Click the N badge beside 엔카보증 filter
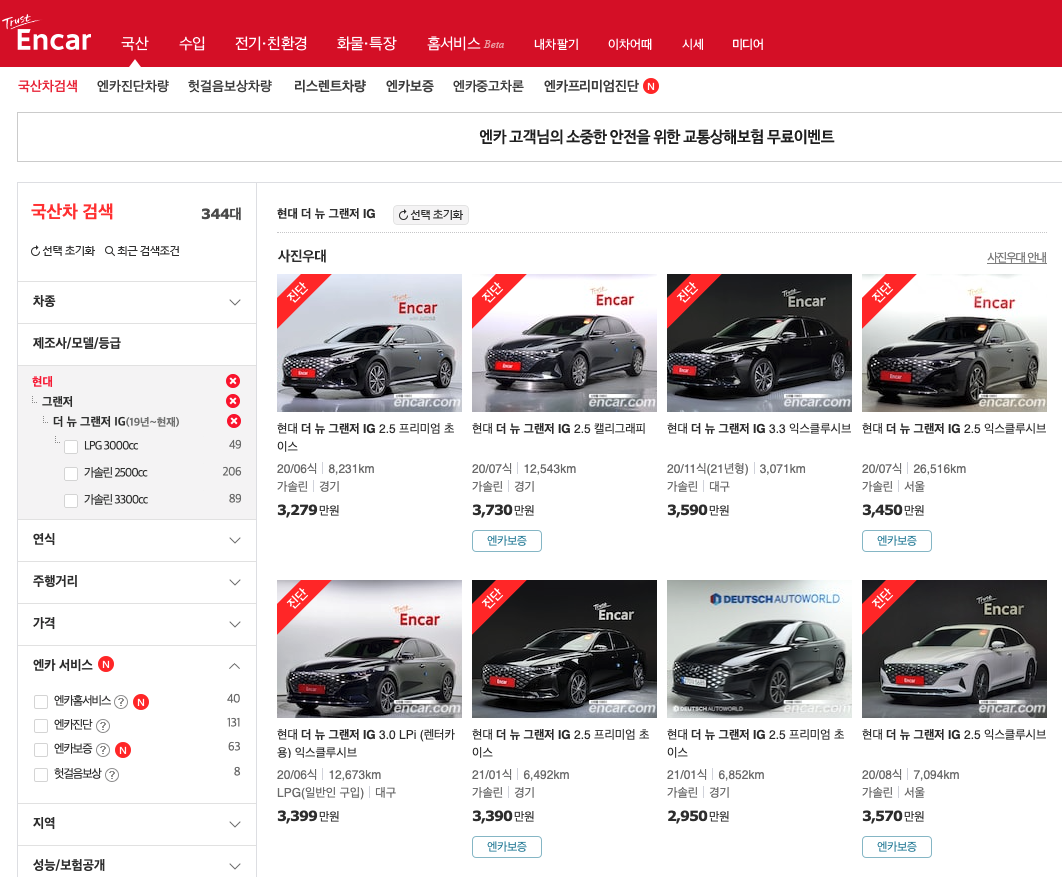This screenshot has height=877, width=1062. (x=123, y=750)
